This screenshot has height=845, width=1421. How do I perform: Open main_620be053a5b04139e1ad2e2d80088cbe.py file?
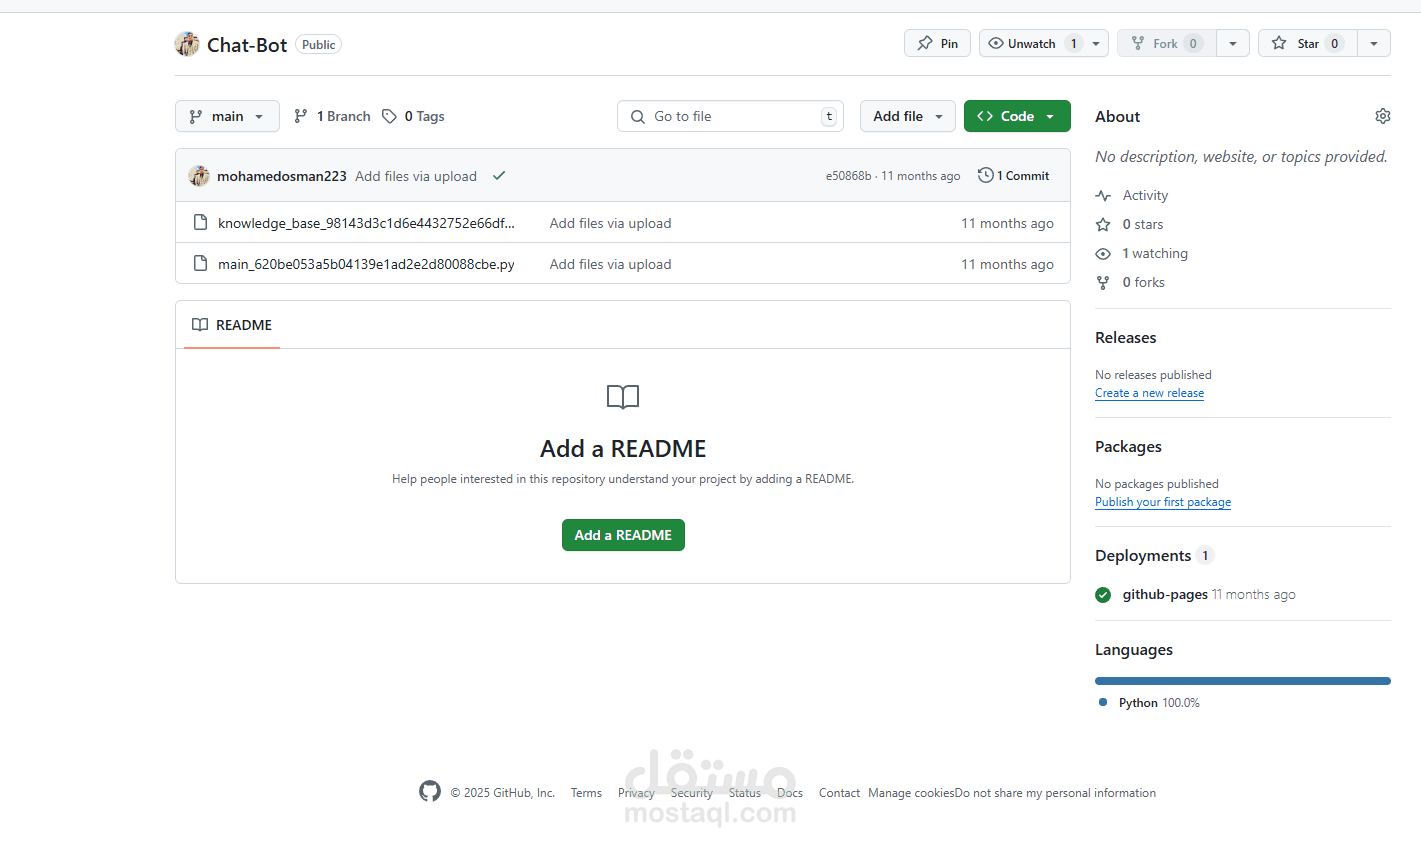click(366, 264)
